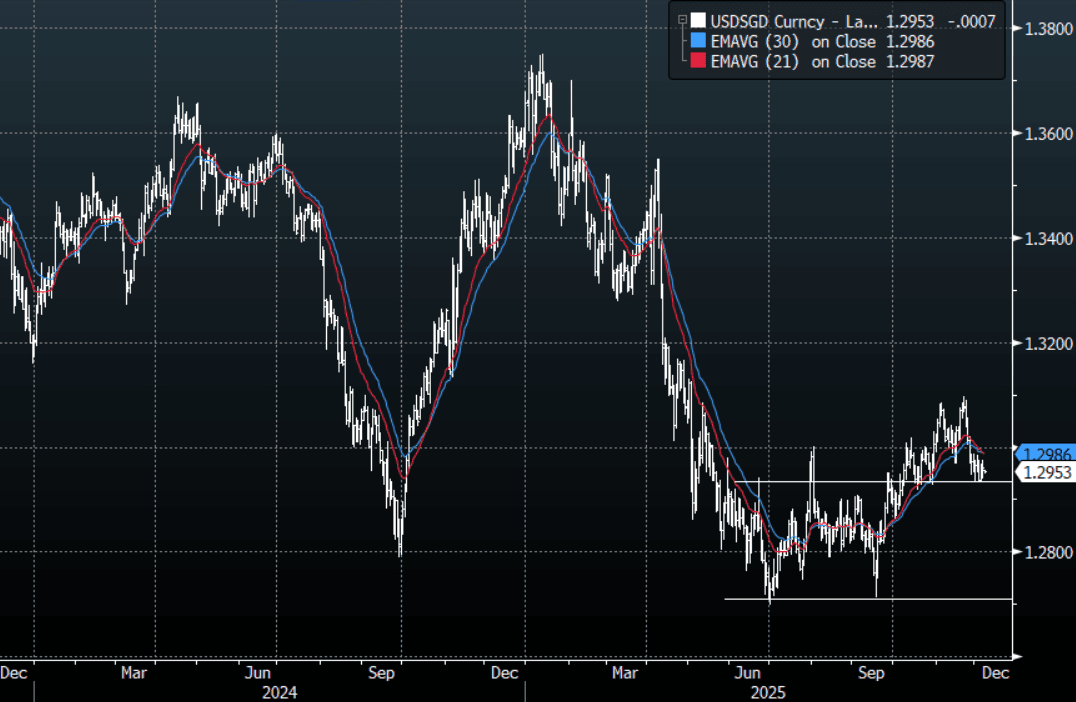Collapse the USDSGD legend tree
This screenshot has width=1076, height=702.
(682, 21)
